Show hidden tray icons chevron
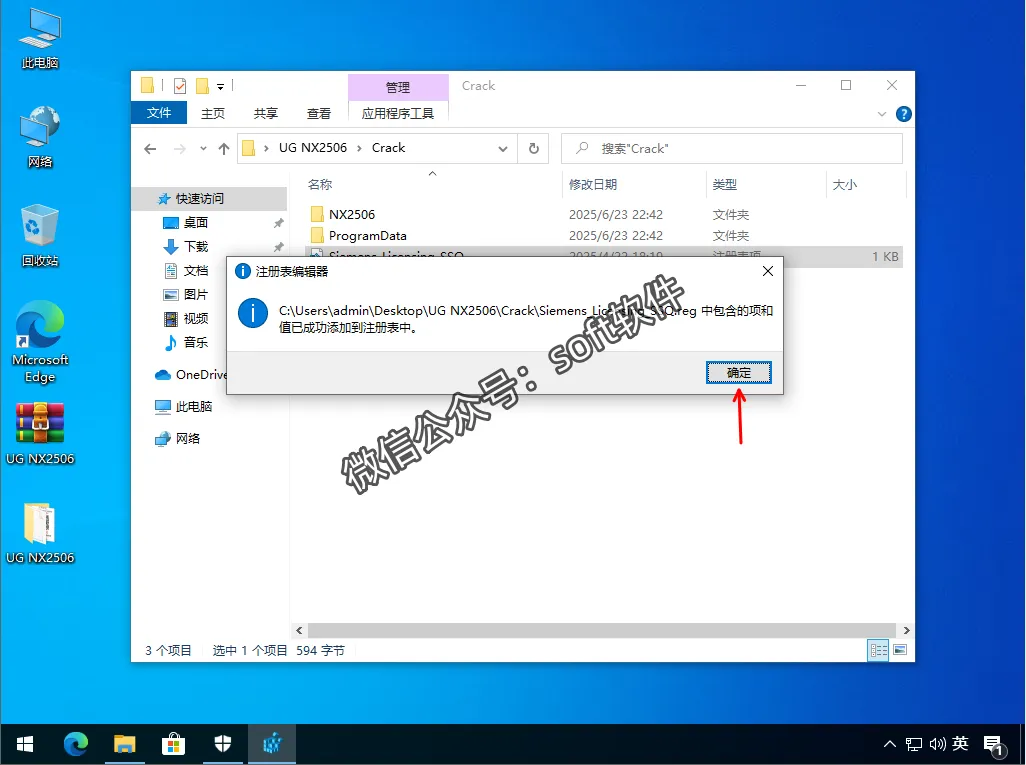 point(889,744)
